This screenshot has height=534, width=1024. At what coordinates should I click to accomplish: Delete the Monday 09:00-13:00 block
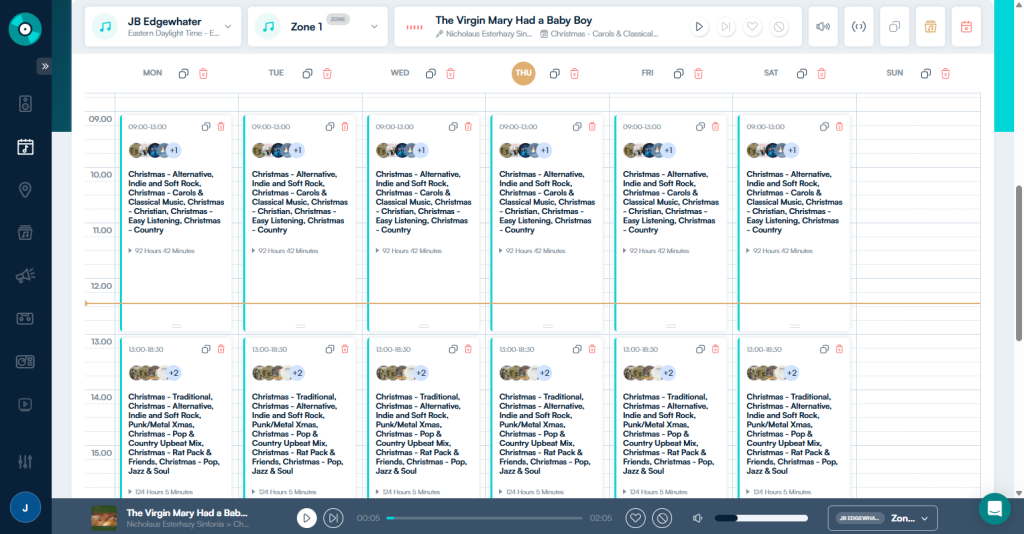point(221,127)
